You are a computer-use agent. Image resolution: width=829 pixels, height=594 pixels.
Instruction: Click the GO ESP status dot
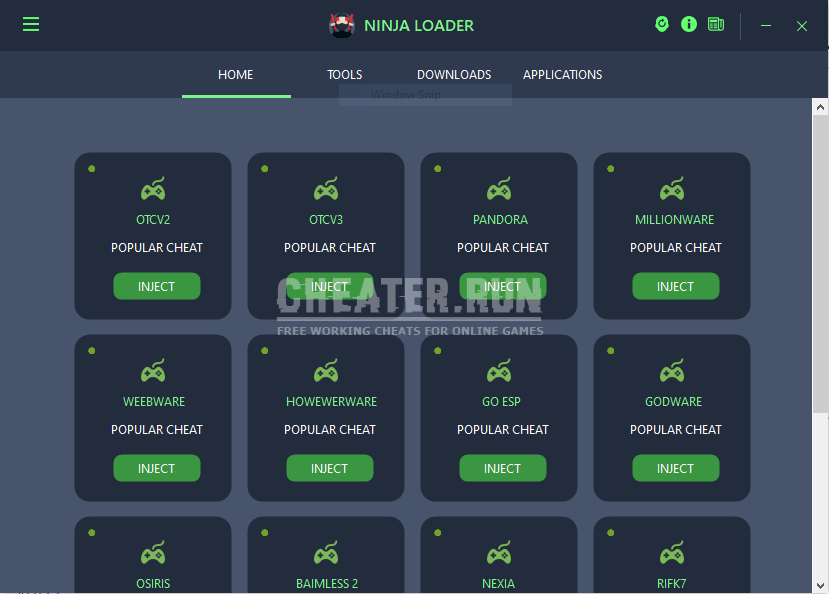coord(437,350)
